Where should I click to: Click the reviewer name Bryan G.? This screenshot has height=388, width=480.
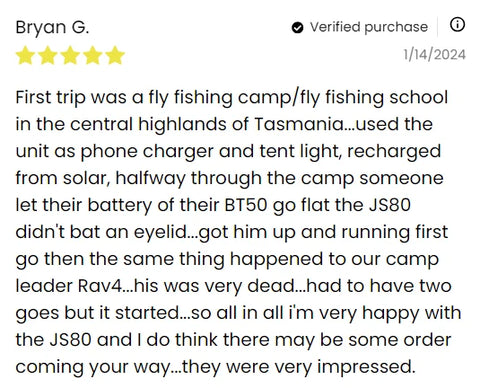point(52,28)
